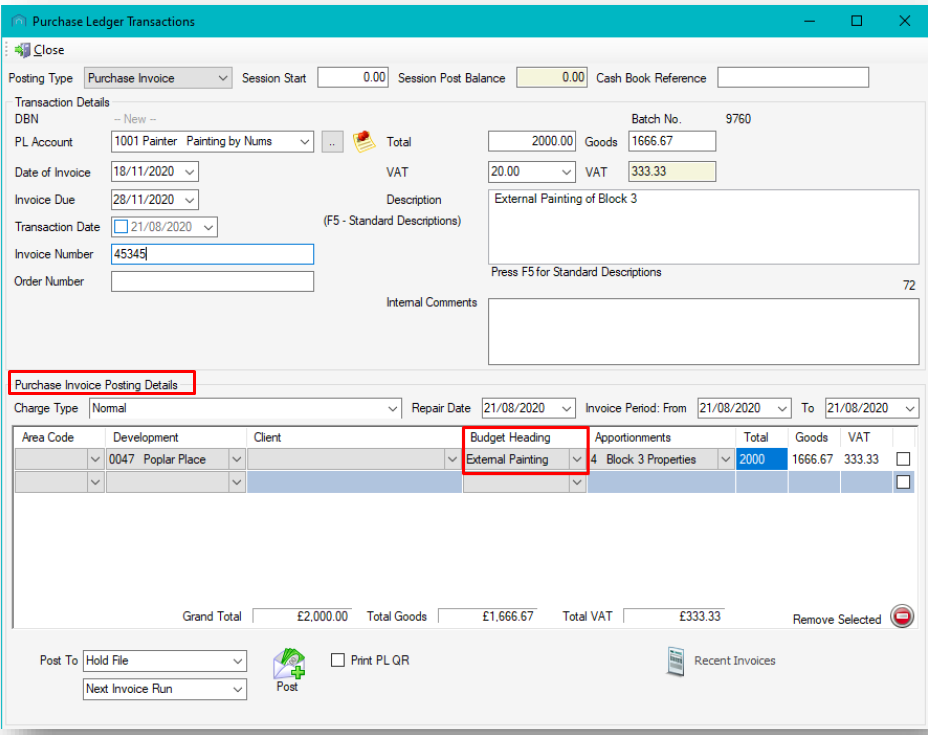The image size is (928, 735).
Task: Click the Area Code column header
Action: pyautogui.click(x=48, y=438)
